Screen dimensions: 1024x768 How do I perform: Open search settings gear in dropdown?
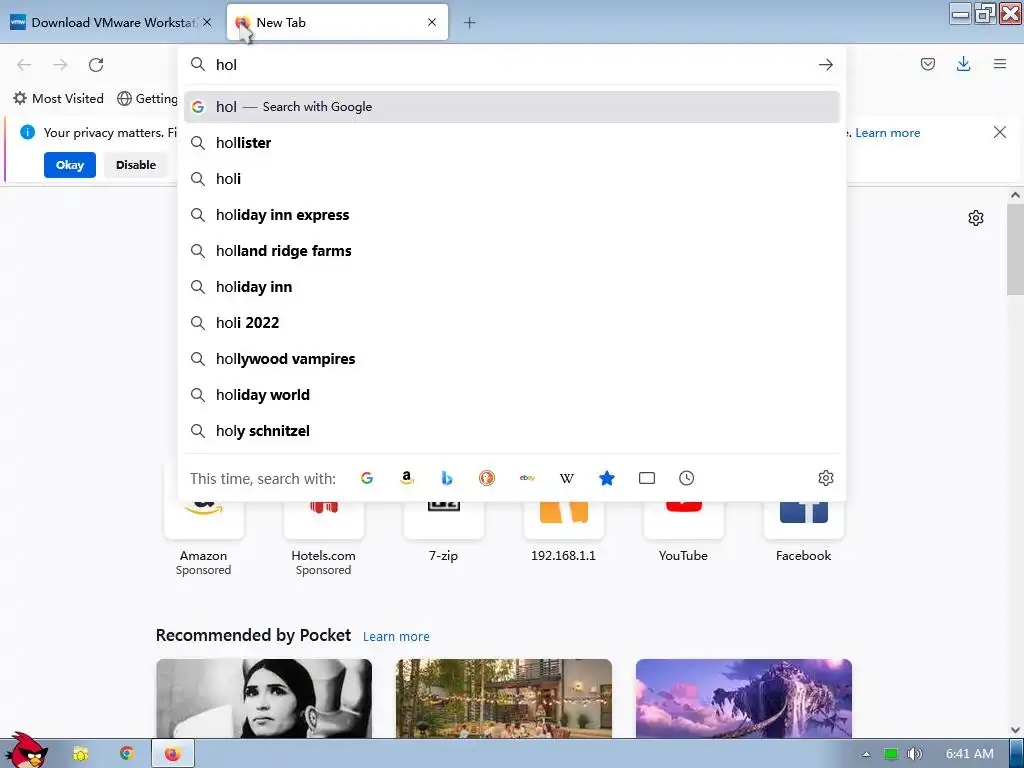(825, 478)
